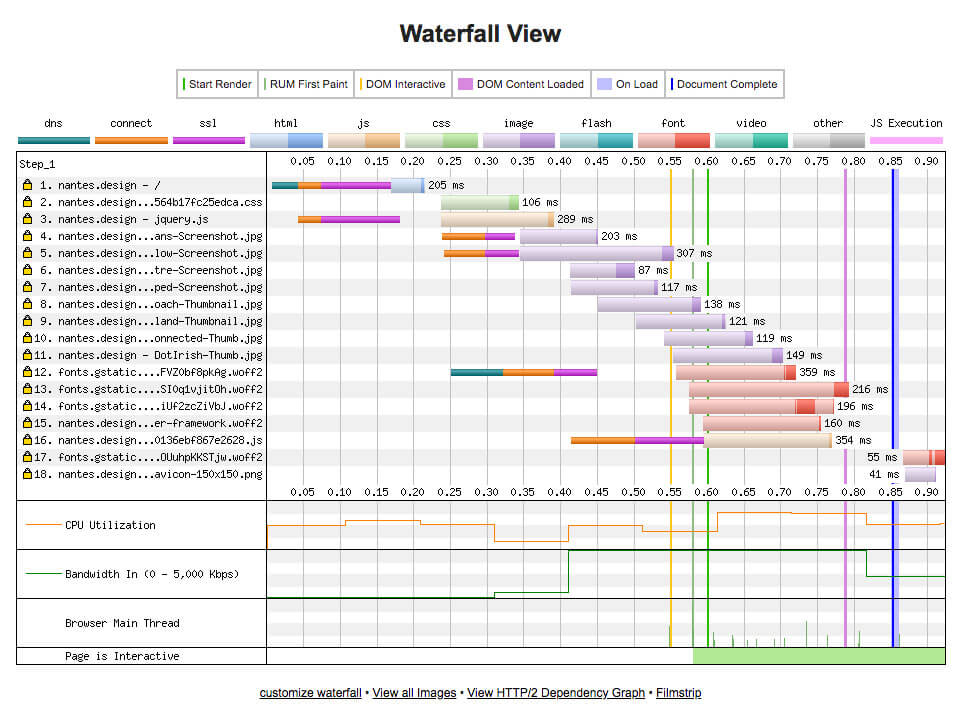Click the connect orange legend swatch
This screenshot has height=709, width=961.
[131, 140]
